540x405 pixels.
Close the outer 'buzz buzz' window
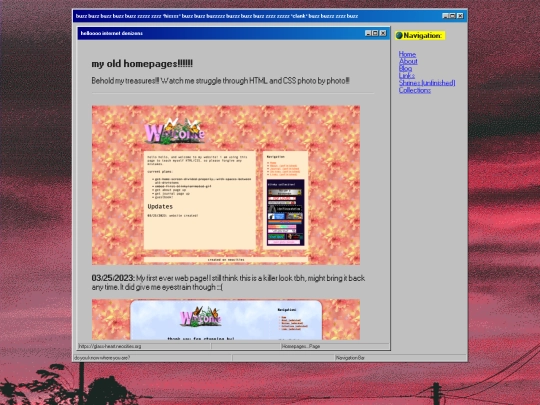click(x=460, y=16)
